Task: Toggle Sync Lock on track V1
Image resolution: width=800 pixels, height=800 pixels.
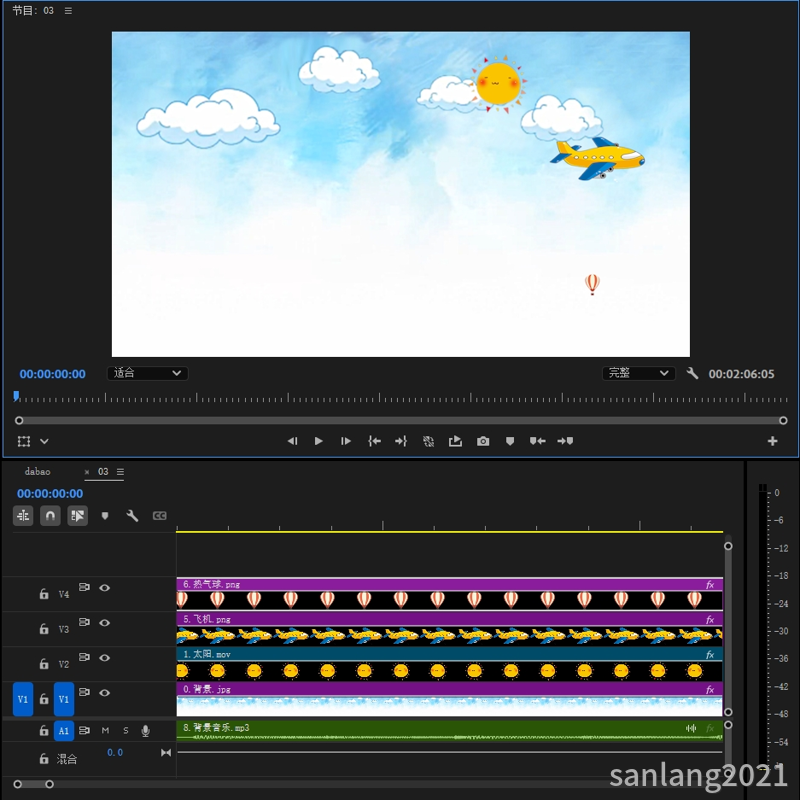Action: click(x=84, y=692)
